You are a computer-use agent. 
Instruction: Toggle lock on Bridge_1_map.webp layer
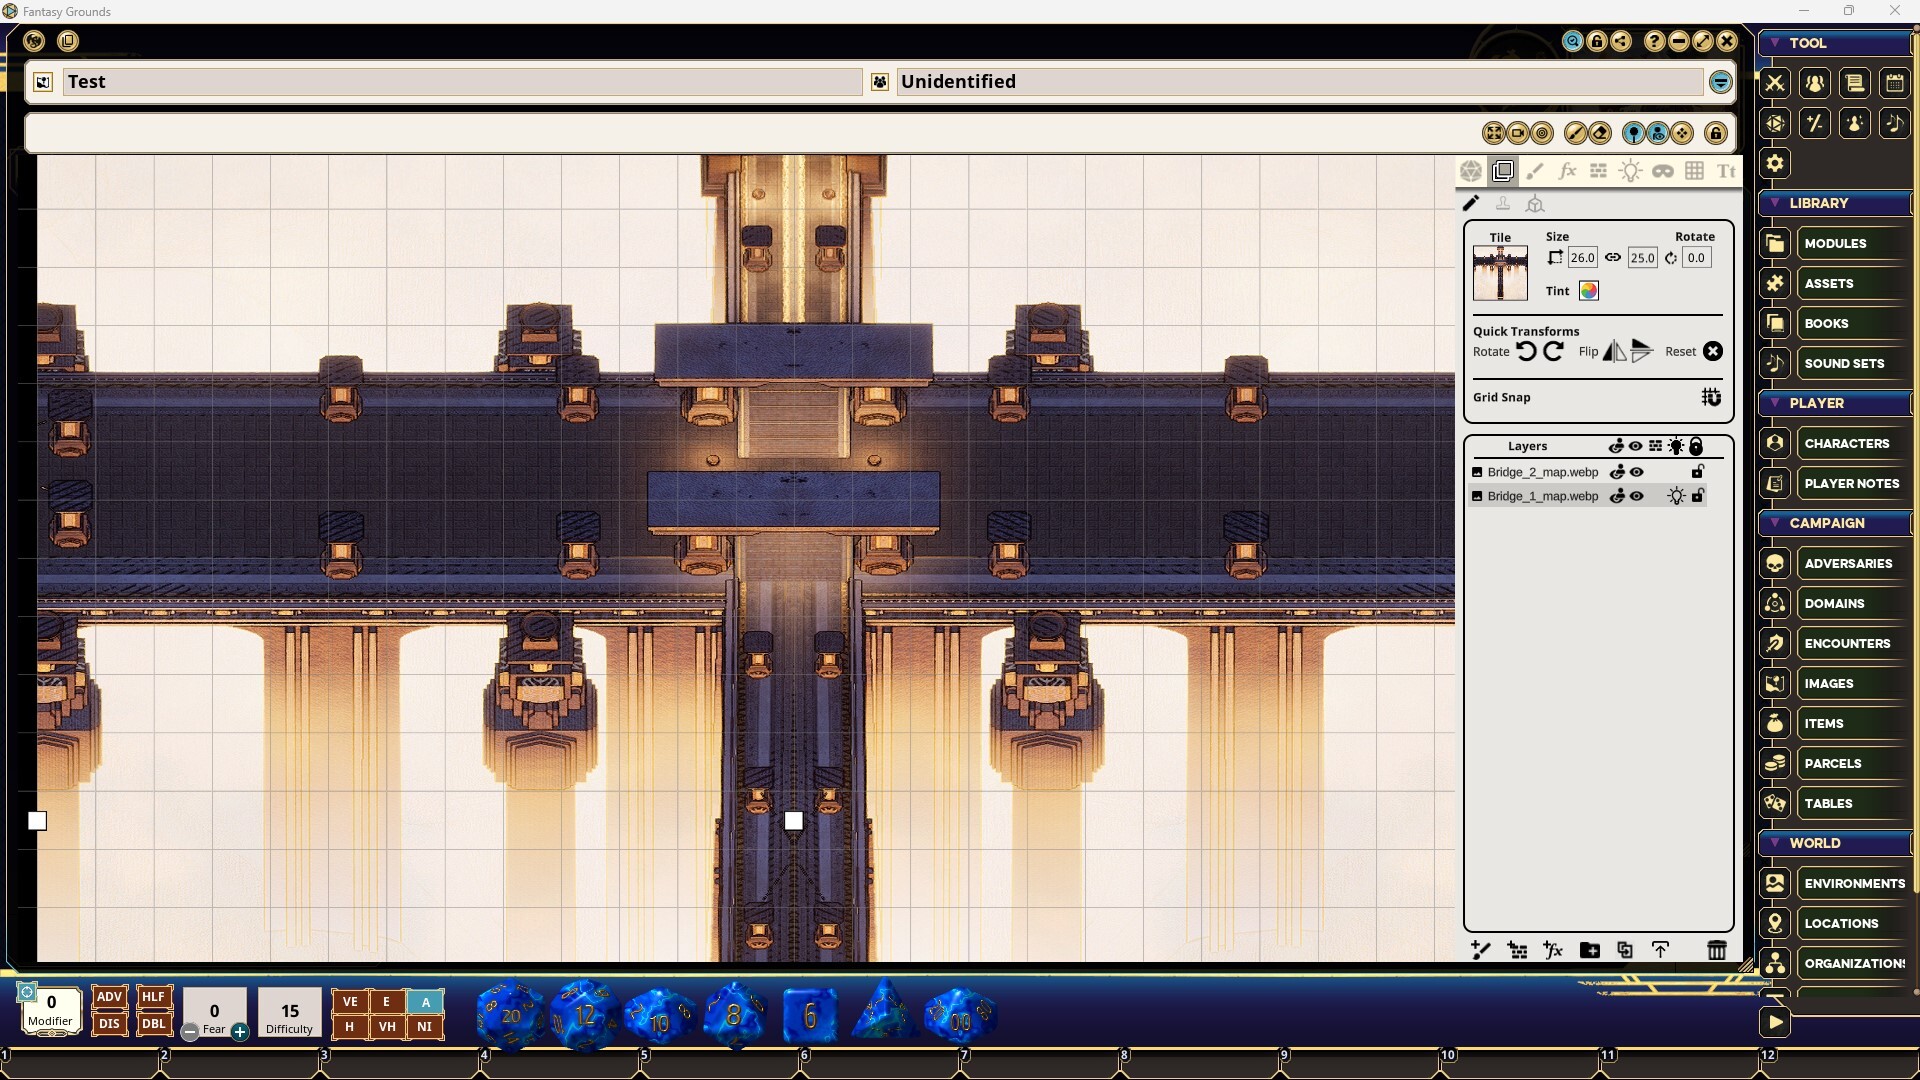pos(1697,496)
